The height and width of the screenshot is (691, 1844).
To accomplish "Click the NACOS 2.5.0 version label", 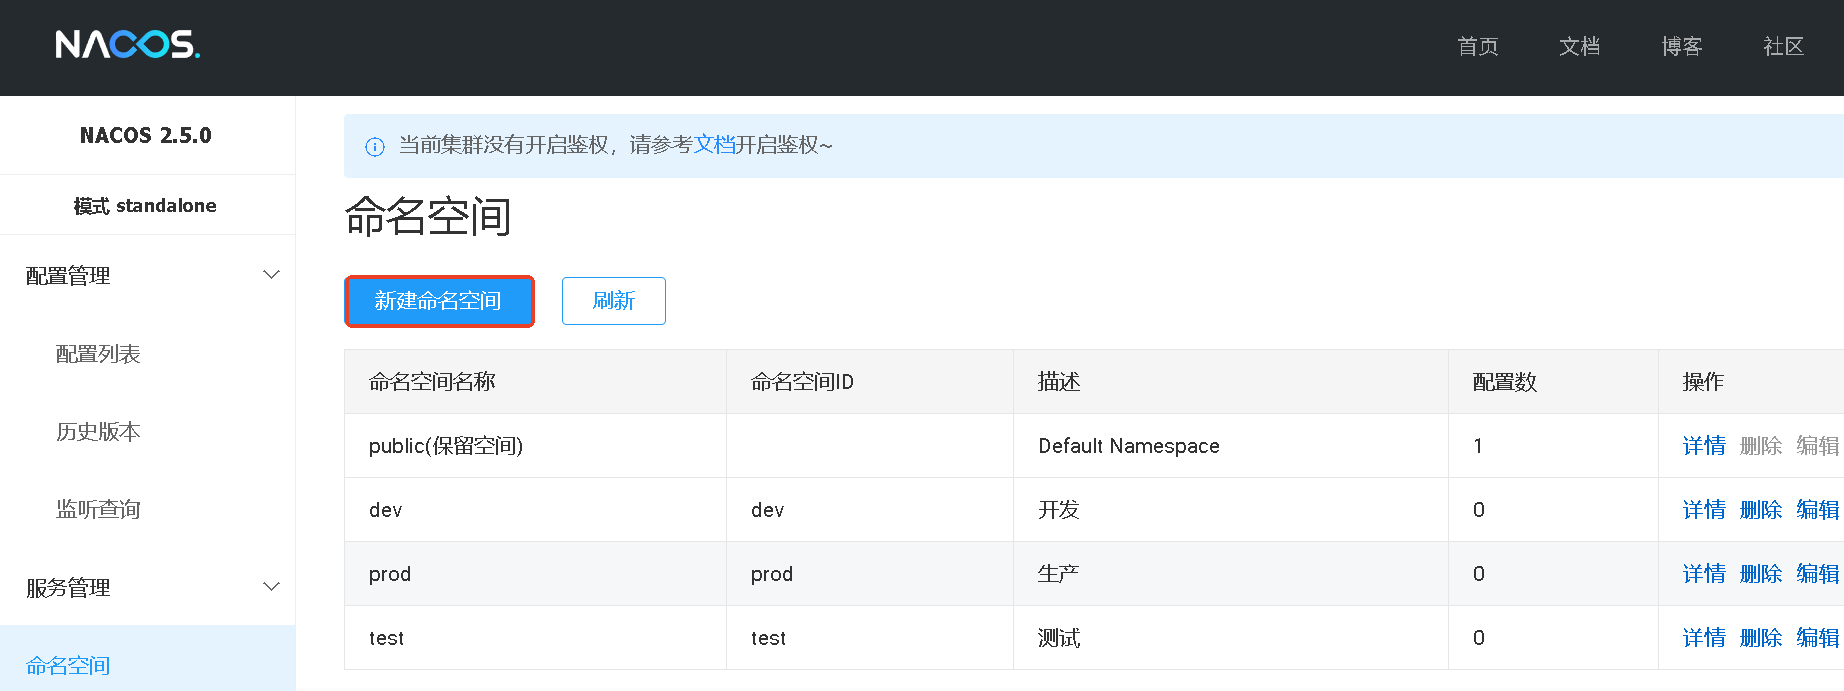I will (x=146, y=135).
